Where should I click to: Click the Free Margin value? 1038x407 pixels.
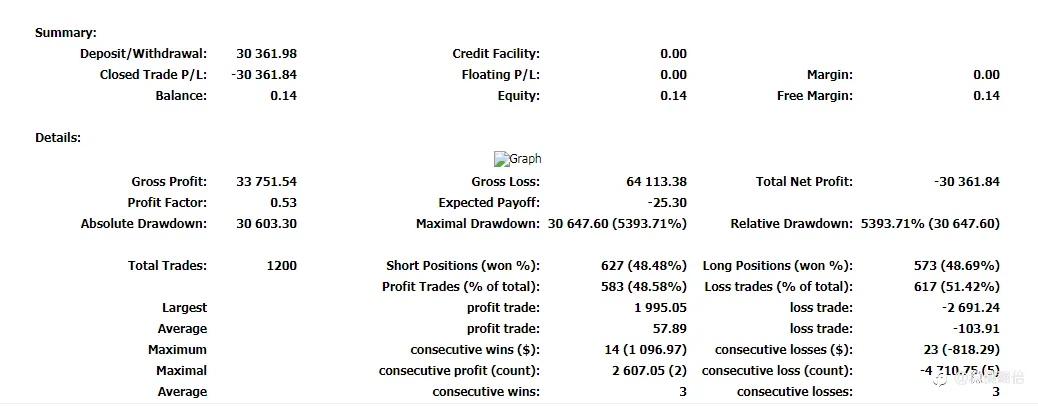click(986, 96)
